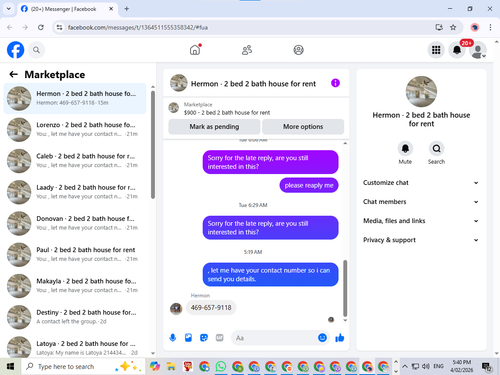Viewport: 500px width, 375px height.
Task: Mute the chat using the bell icon
Action: [405, 148]
